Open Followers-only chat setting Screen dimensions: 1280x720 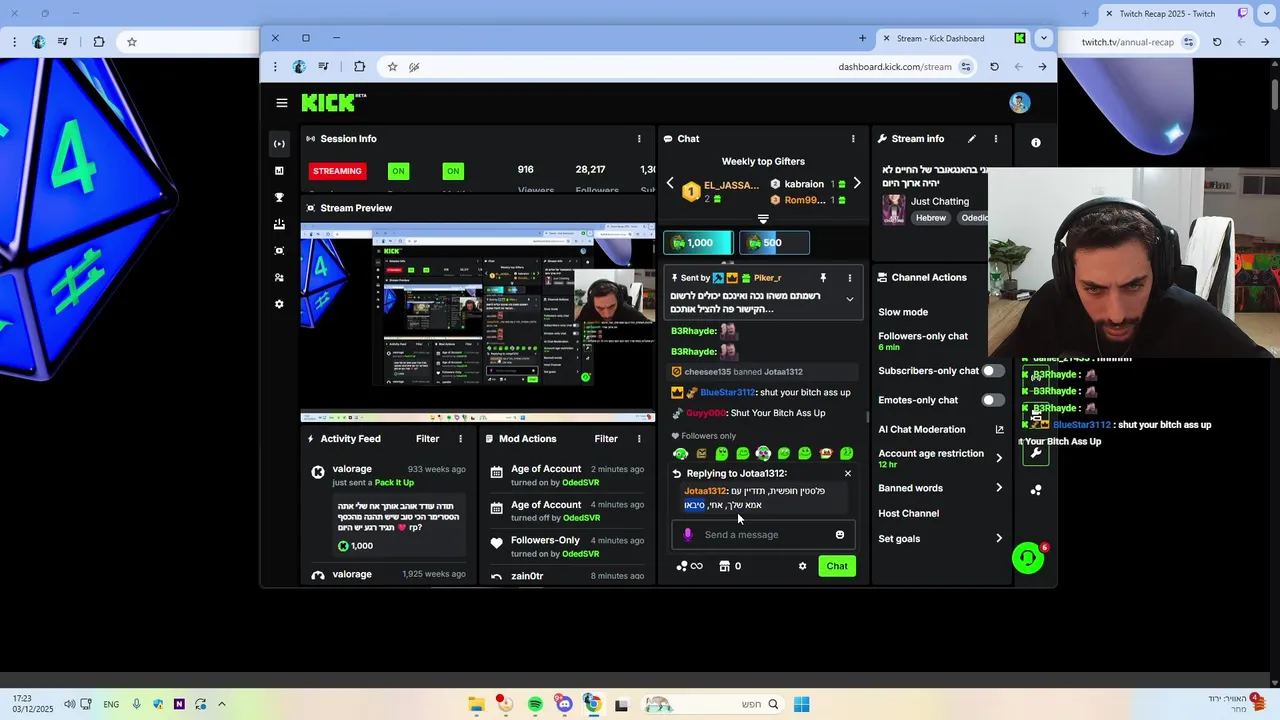[923, 341]
